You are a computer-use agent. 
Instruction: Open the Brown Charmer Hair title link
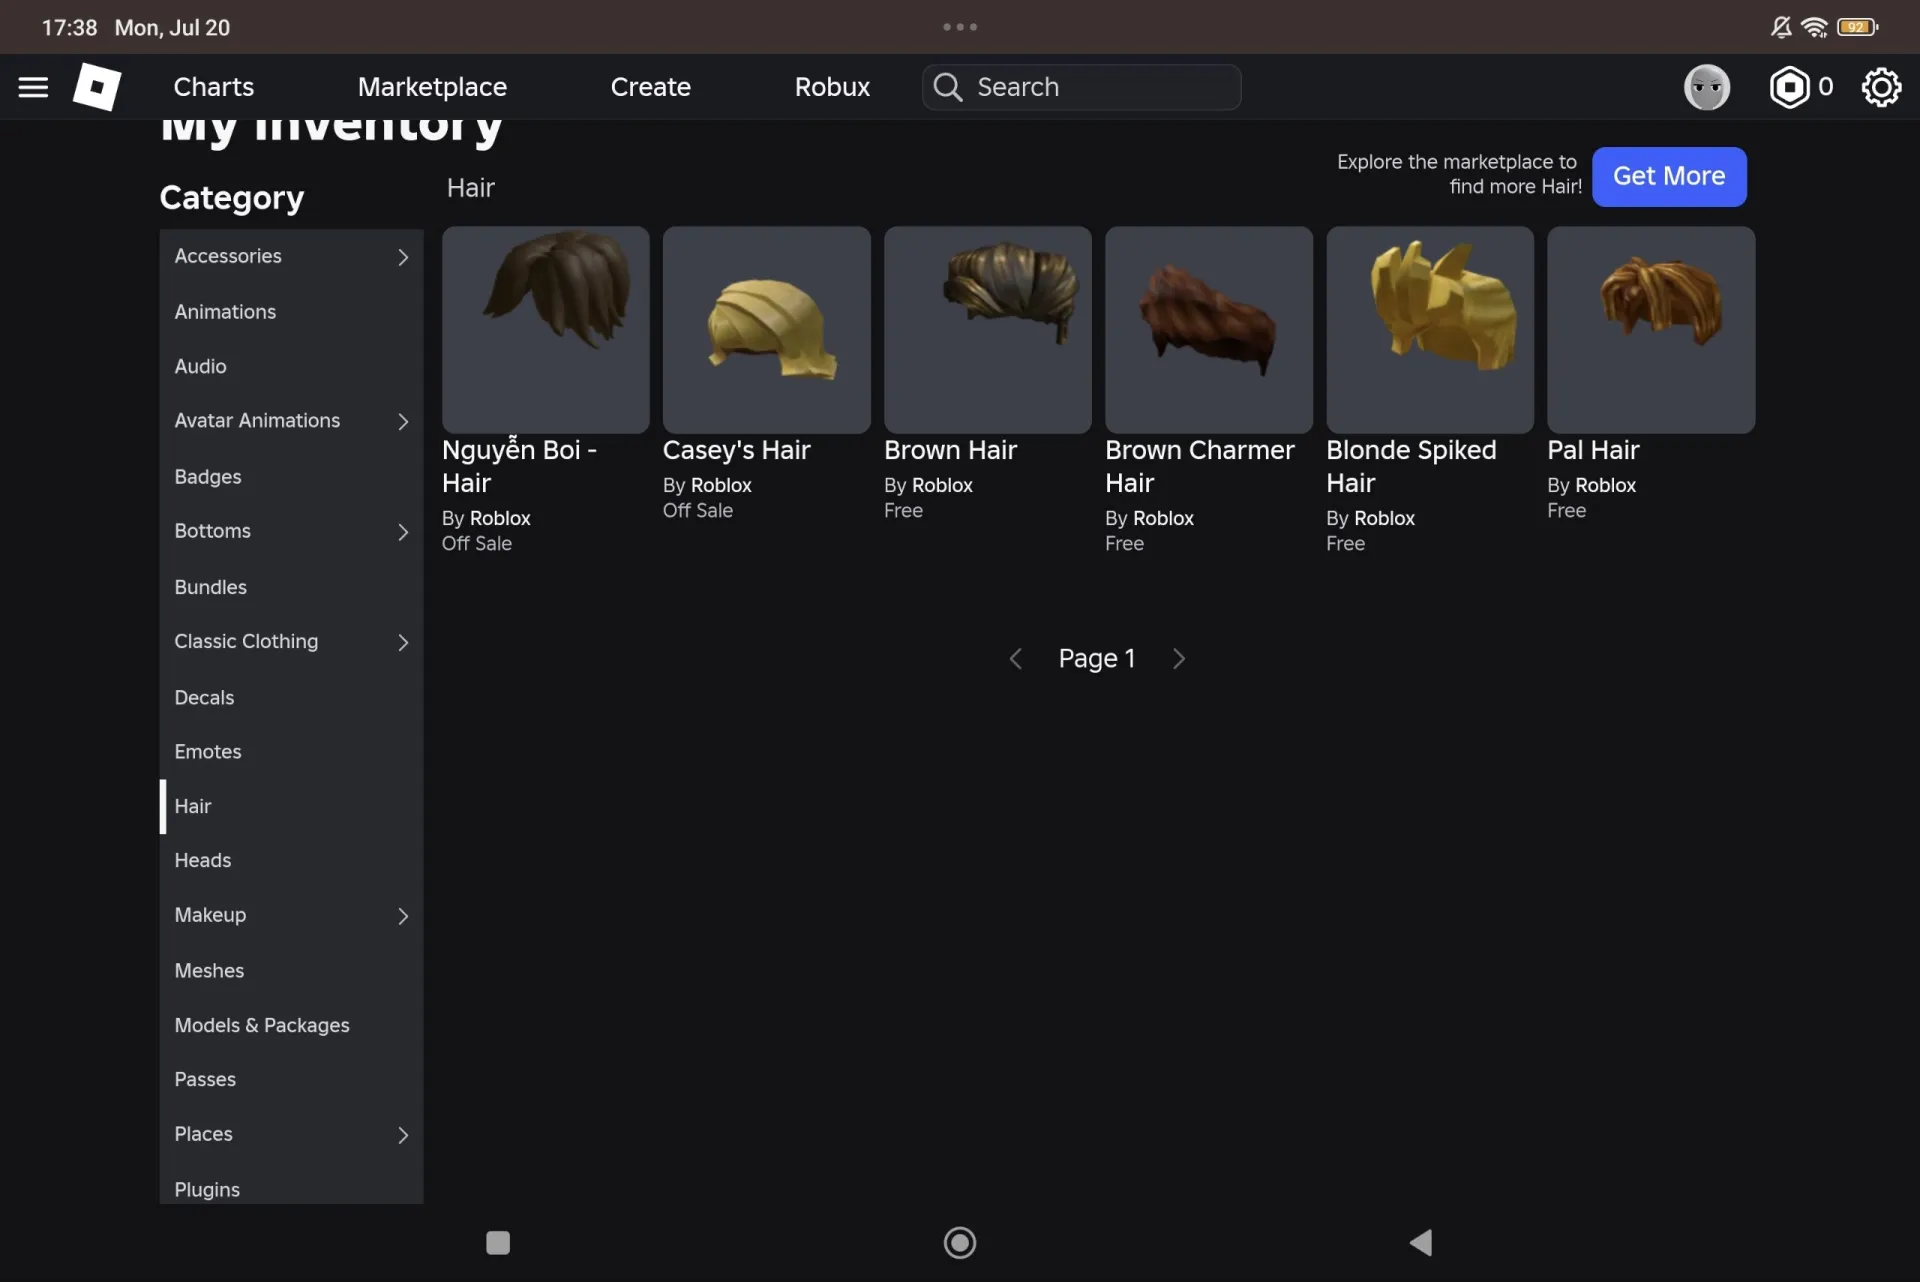coord(1200,467)
